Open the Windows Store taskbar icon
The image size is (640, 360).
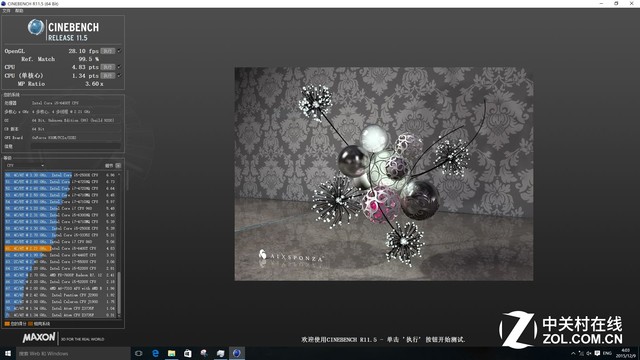coord(188,353)
